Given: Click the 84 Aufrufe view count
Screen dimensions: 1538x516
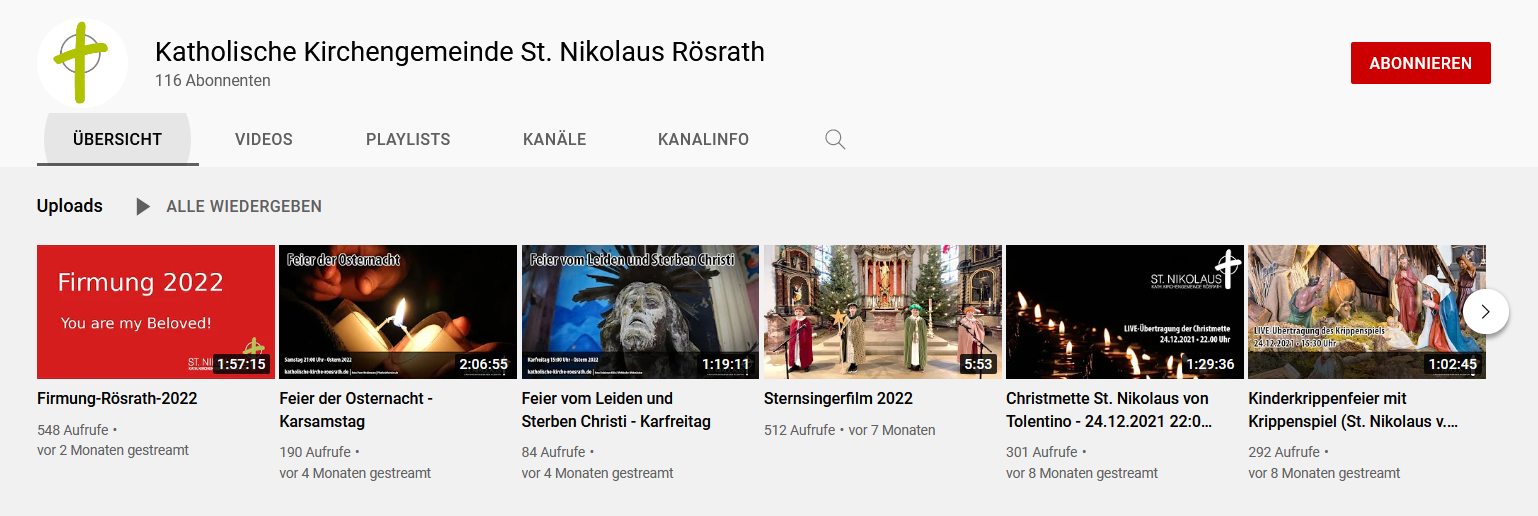Looking at the screenshot, I should click(x=553, y=452).
